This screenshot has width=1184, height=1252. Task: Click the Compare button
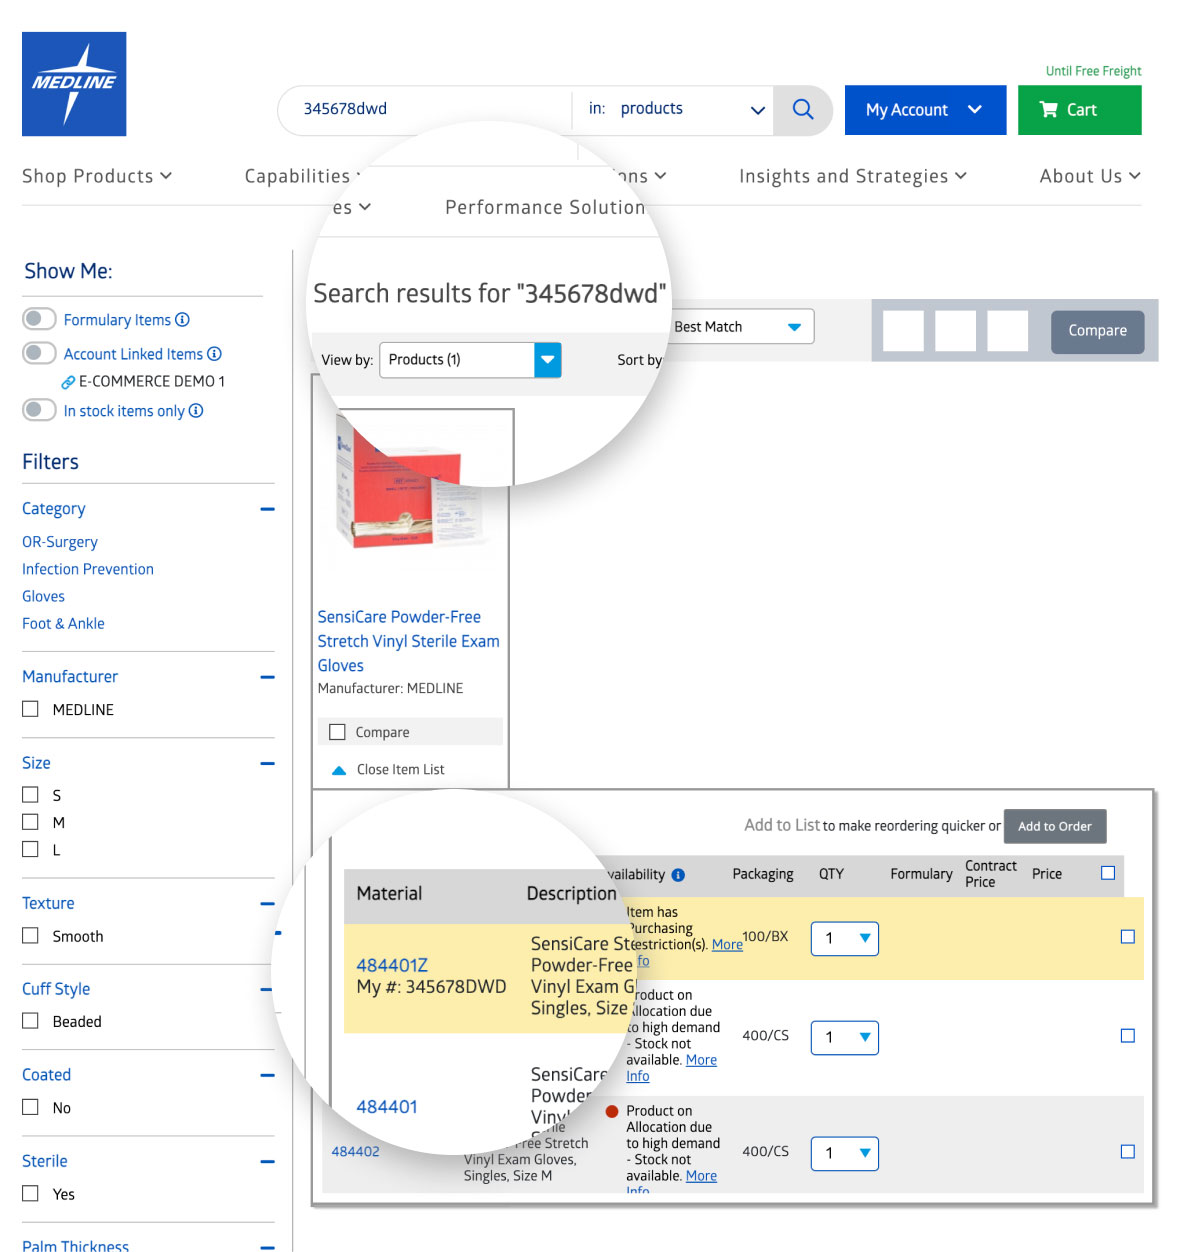tap(1097, 331)
